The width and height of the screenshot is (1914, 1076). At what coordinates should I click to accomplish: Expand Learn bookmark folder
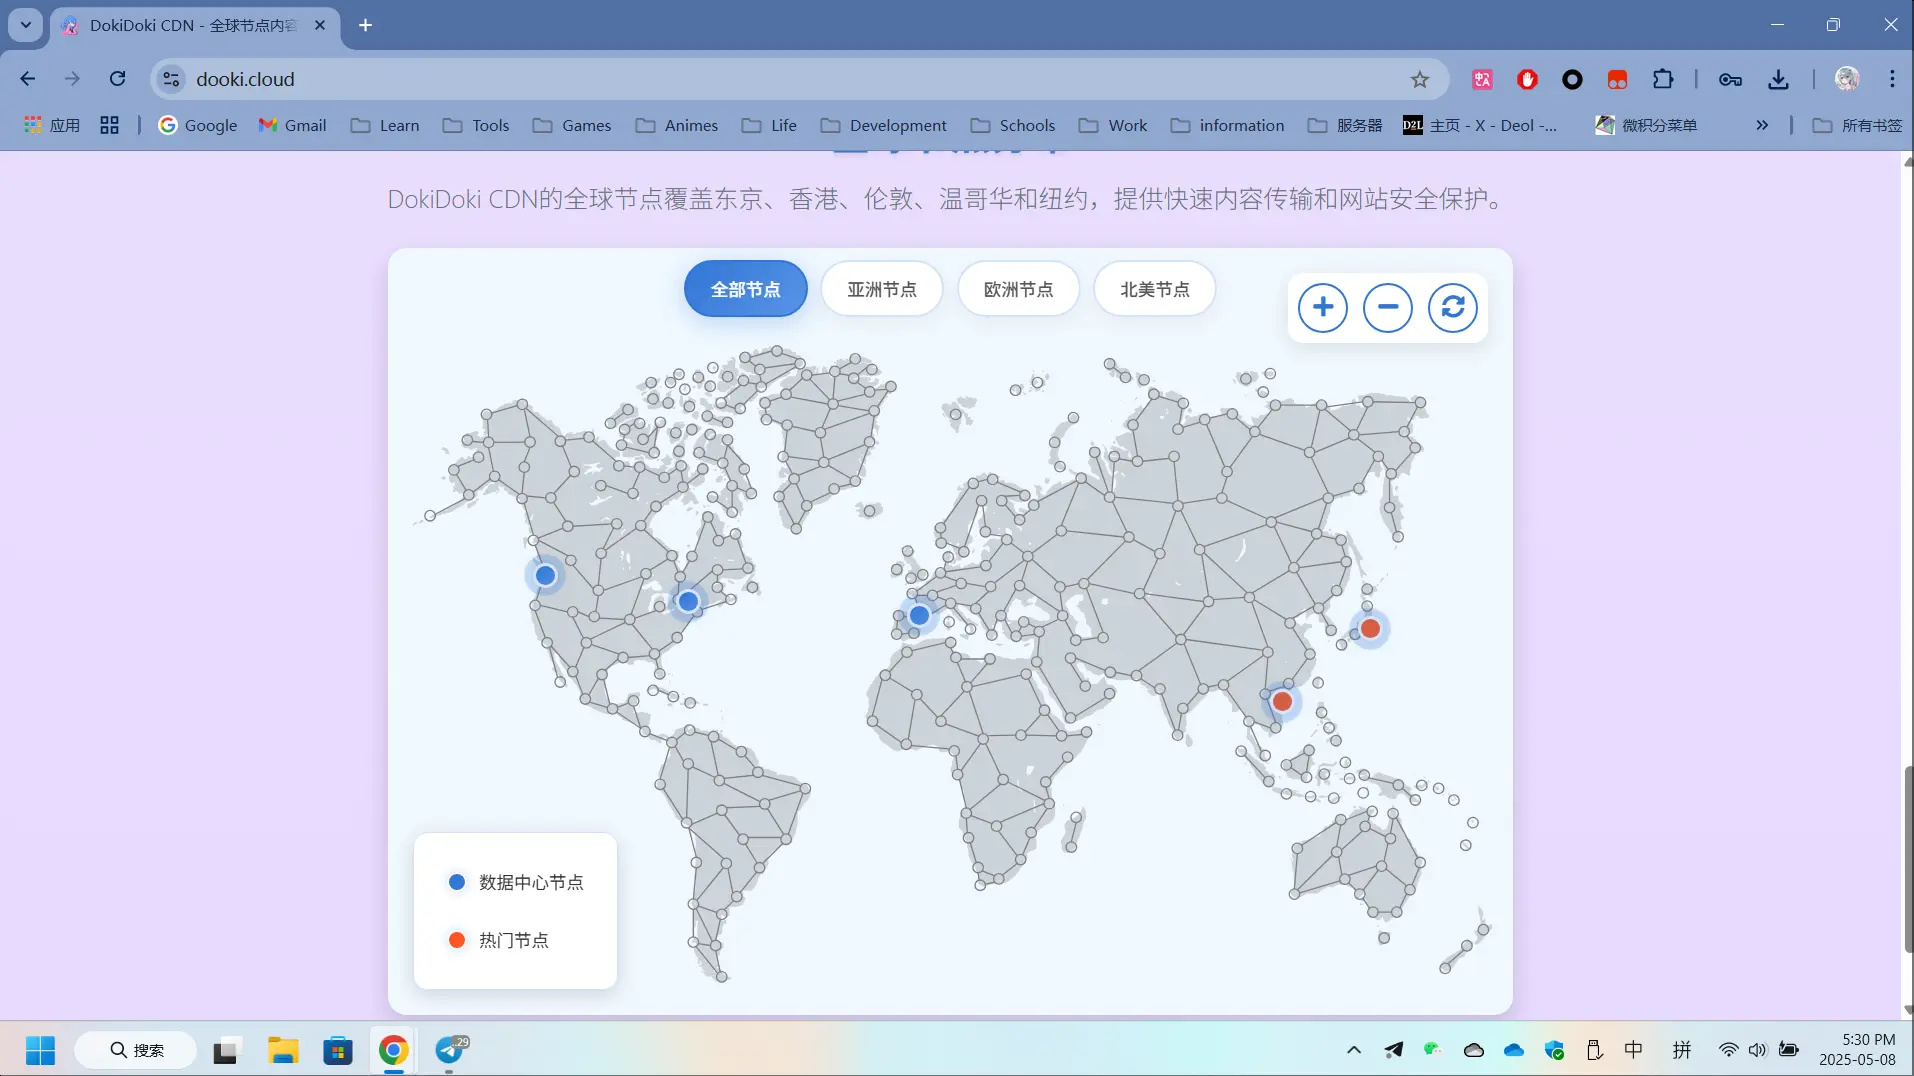[385, 125]
